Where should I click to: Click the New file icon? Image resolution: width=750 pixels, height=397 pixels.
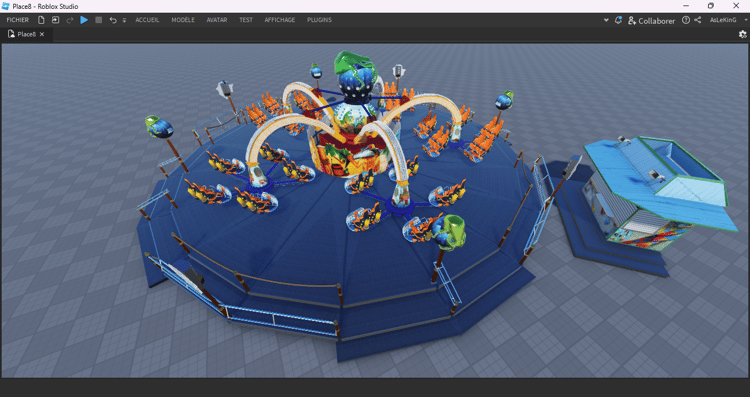pyautogui.click(x=42, y=20)
